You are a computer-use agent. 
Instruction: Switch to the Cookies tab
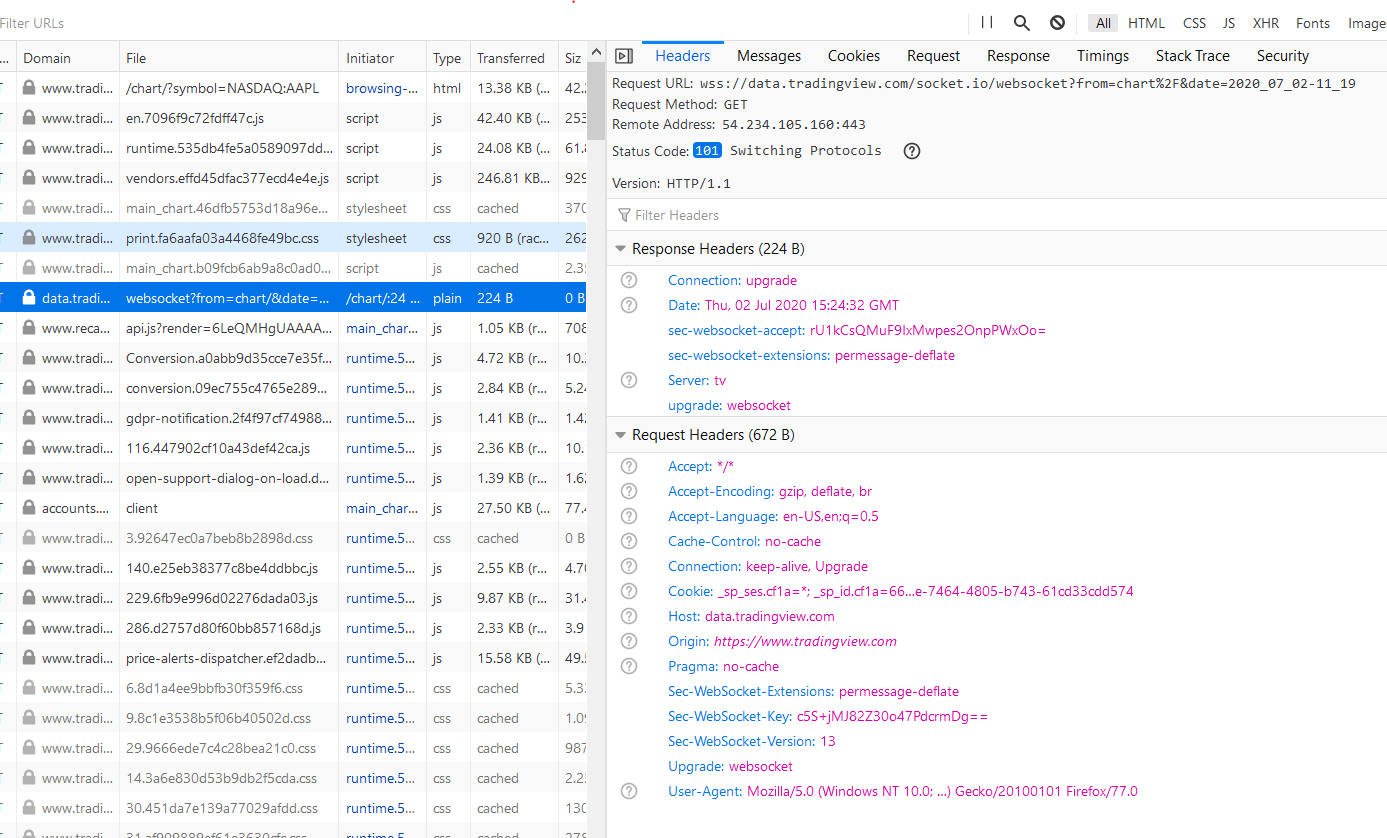[x=853, y=55]
